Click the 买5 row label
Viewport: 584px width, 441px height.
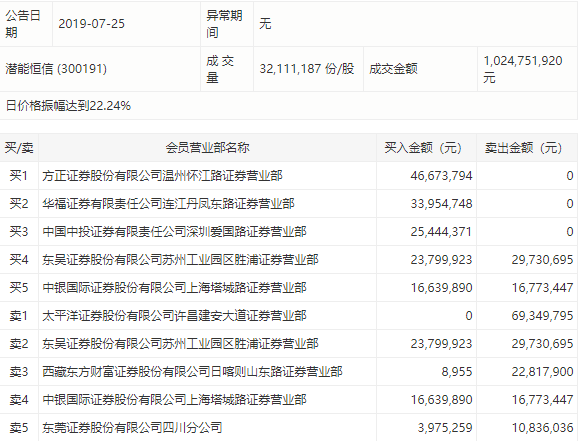(19, 288)
